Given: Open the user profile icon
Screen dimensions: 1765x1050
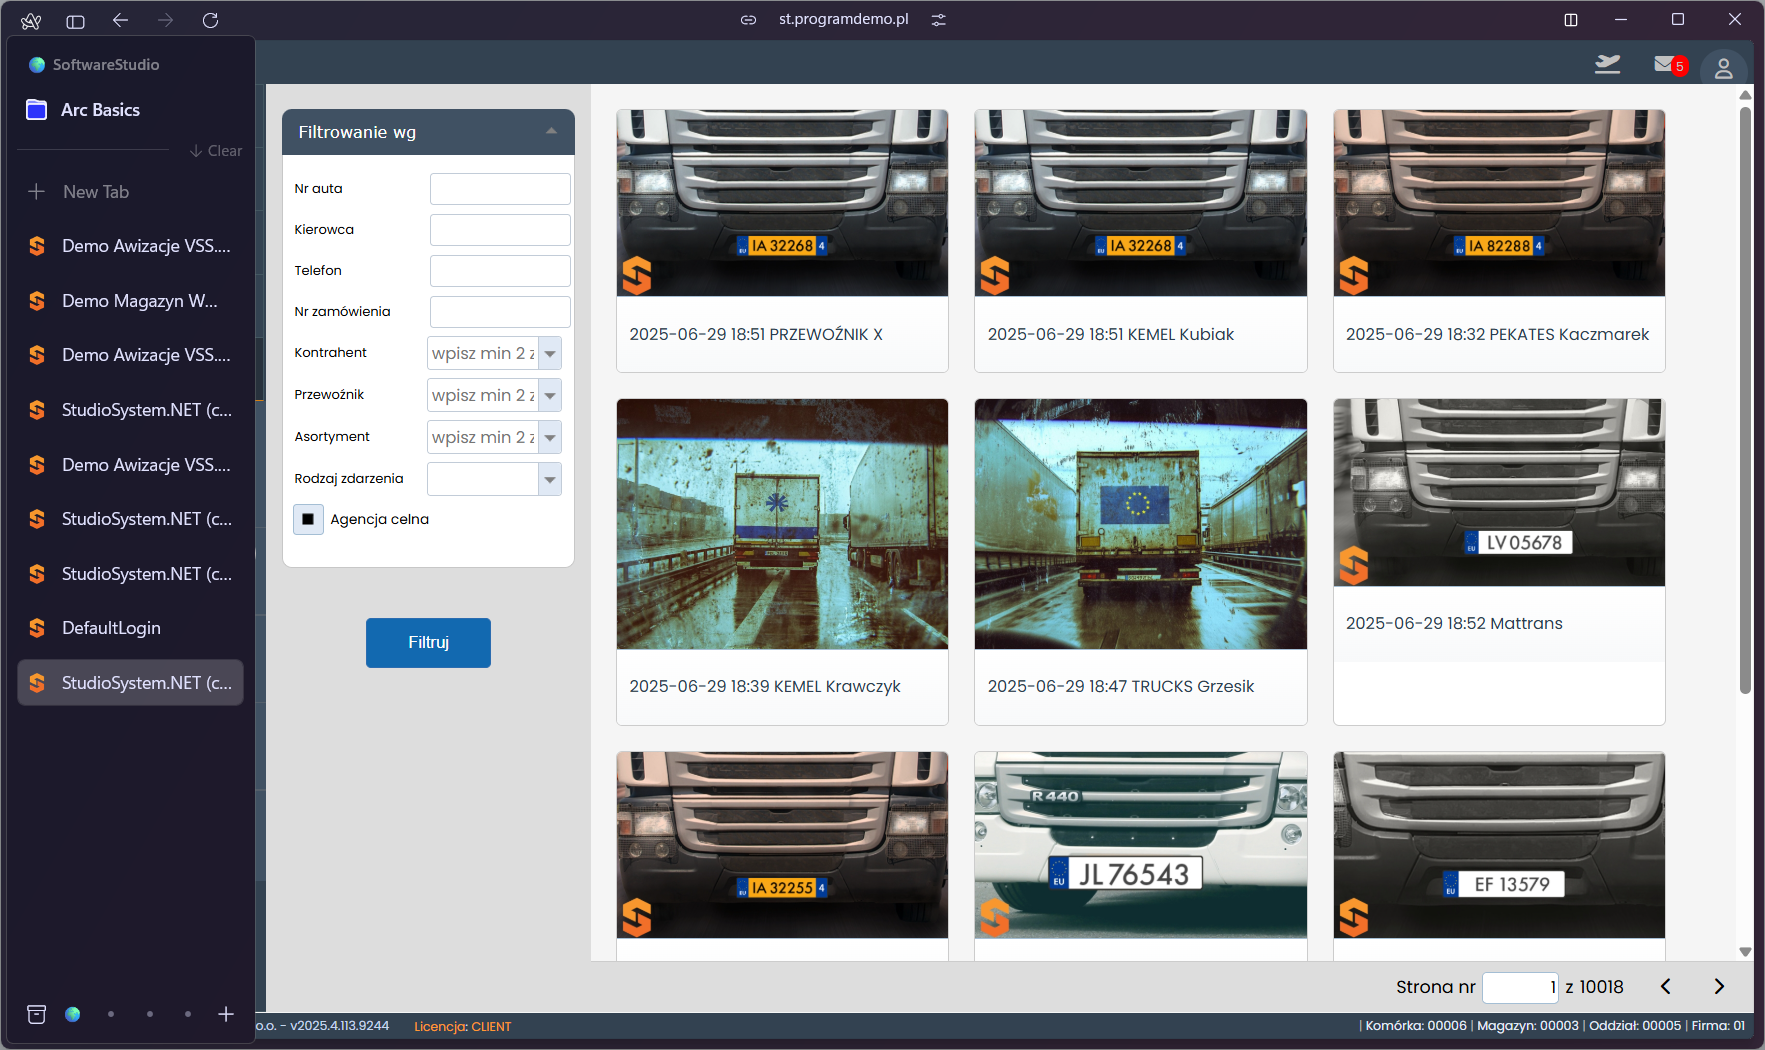Looking at the screenshot, I should pyautogui.click(x=1723, y=68).
